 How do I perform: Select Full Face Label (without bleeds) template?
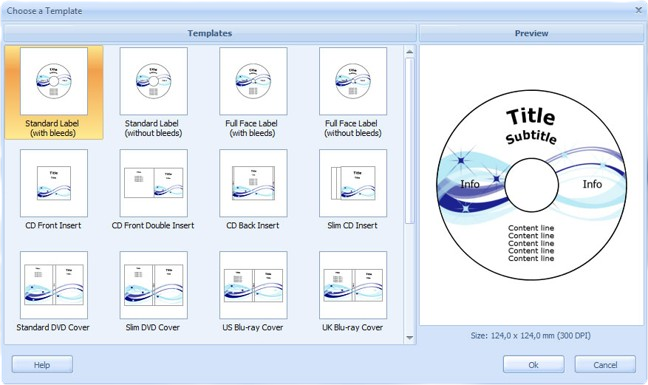click(353, 92)
